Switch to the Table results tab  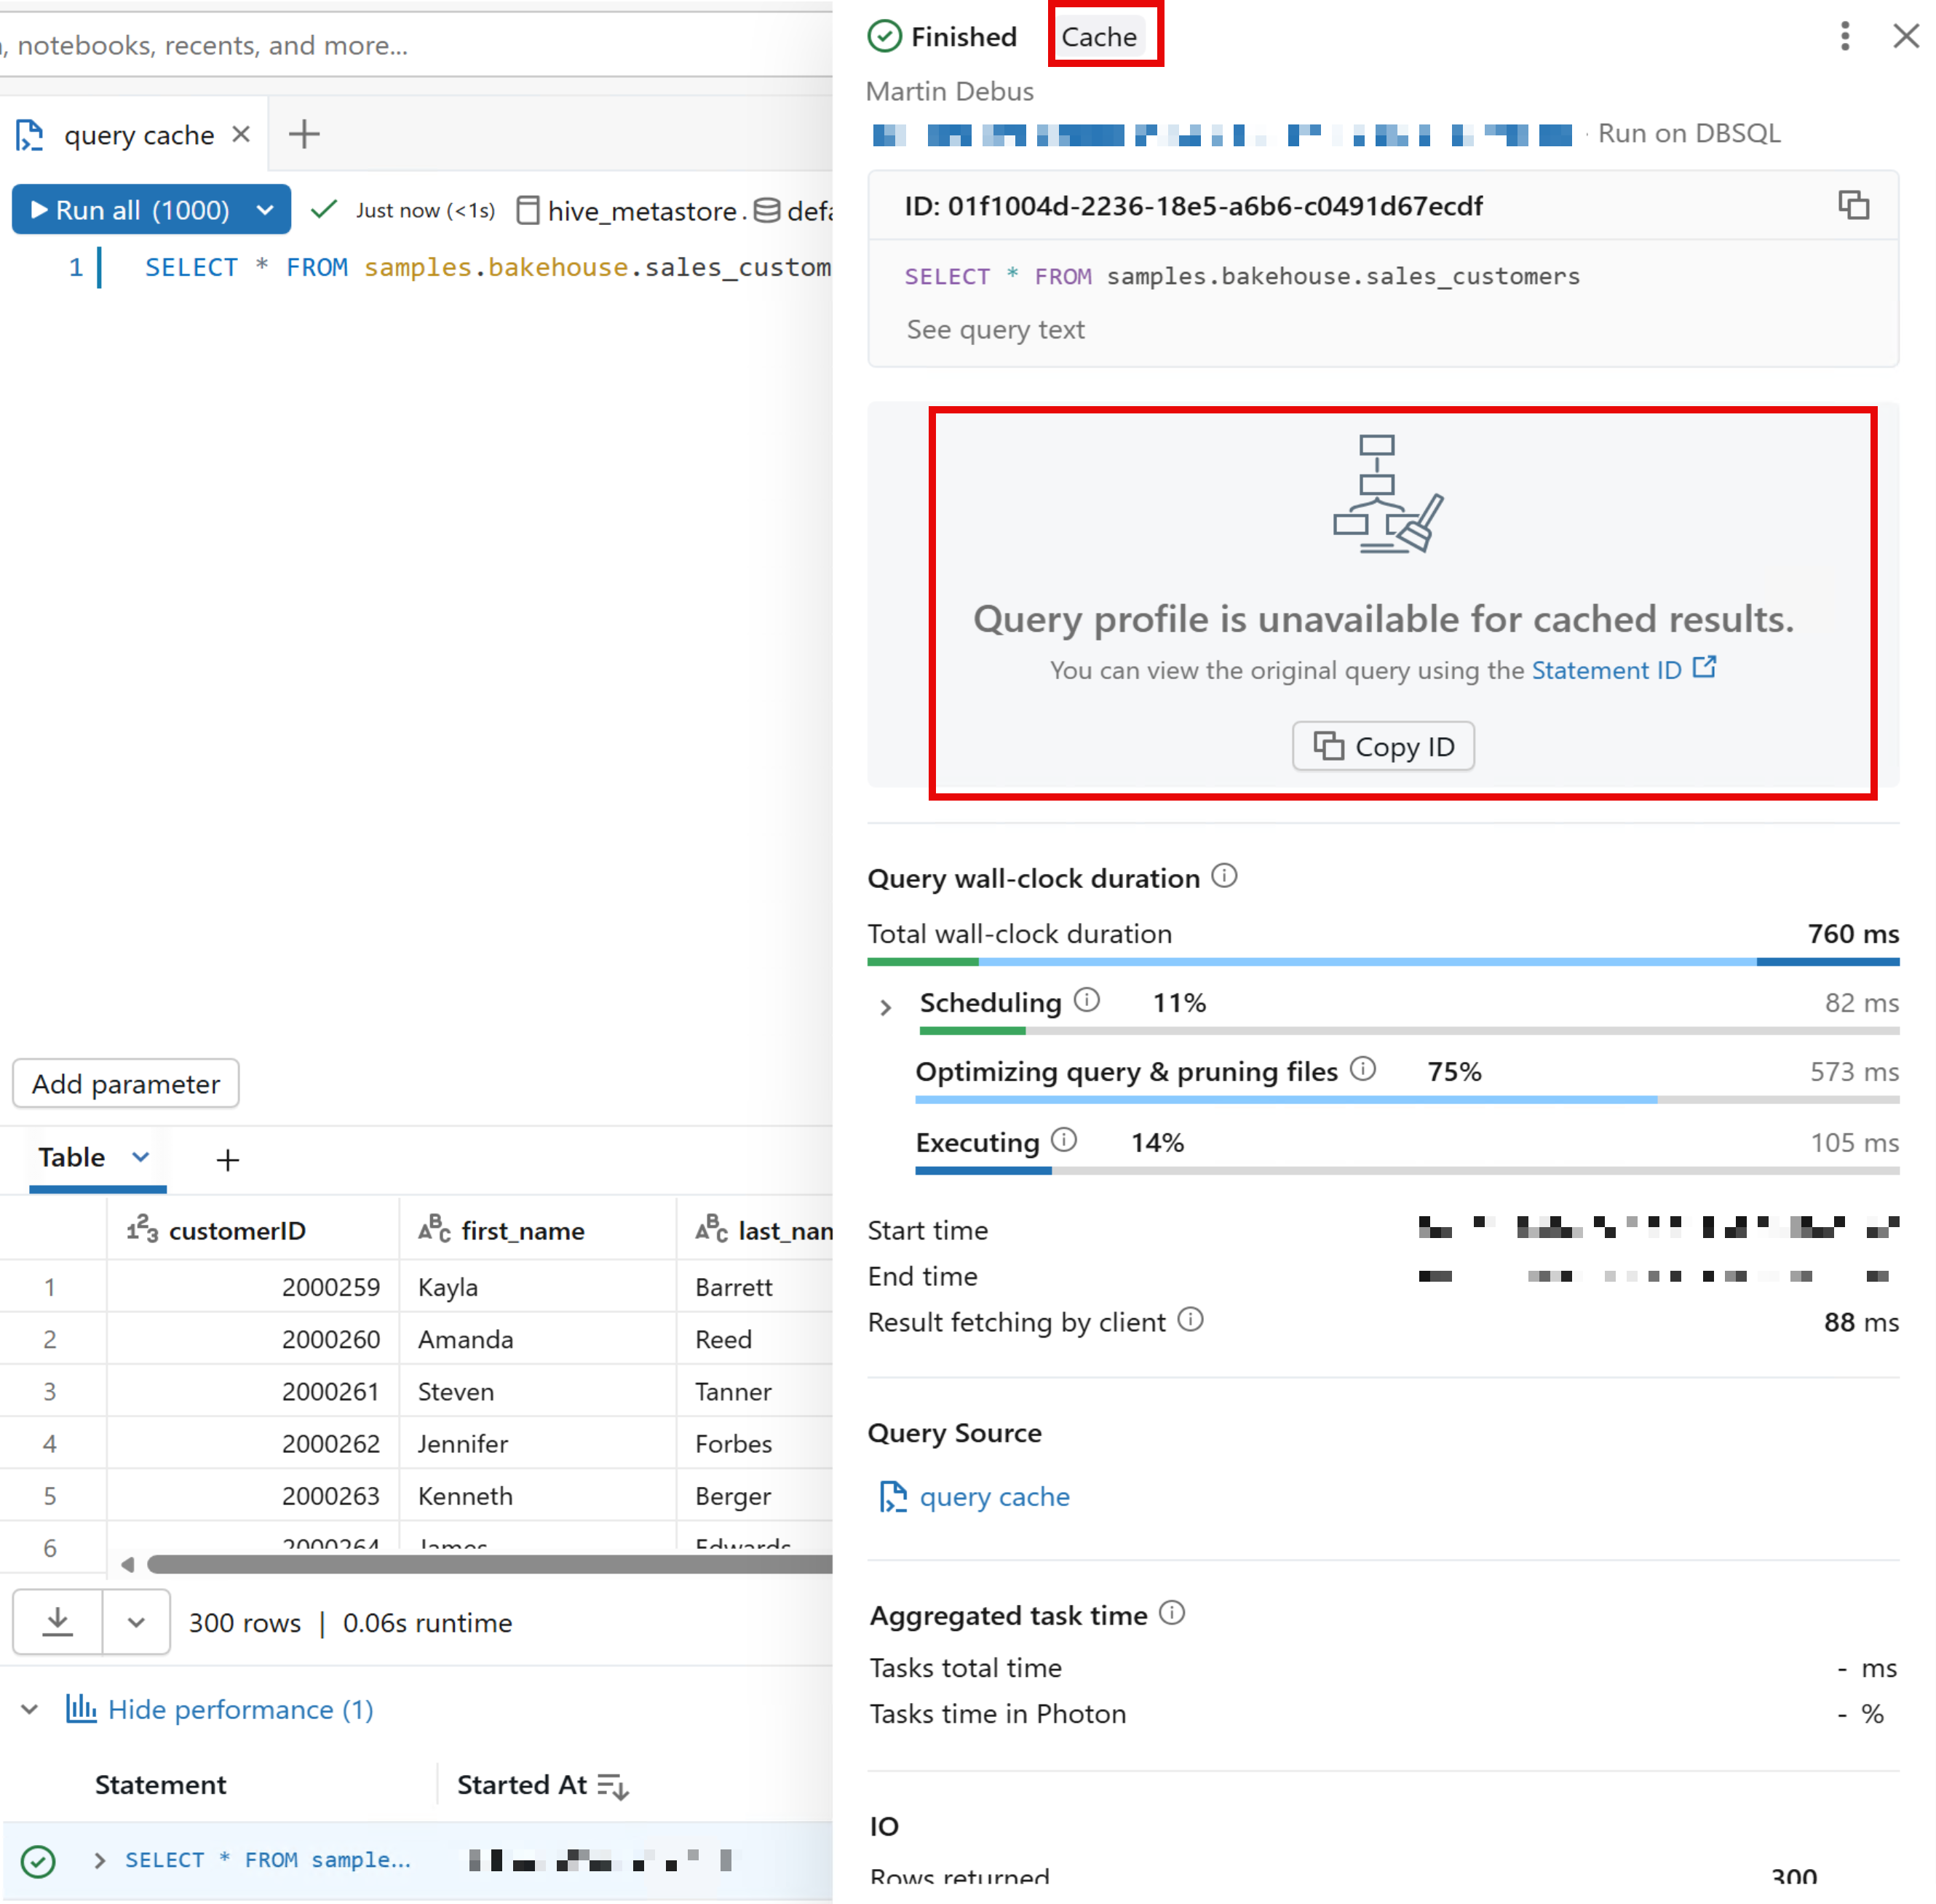pos(72,1157)
